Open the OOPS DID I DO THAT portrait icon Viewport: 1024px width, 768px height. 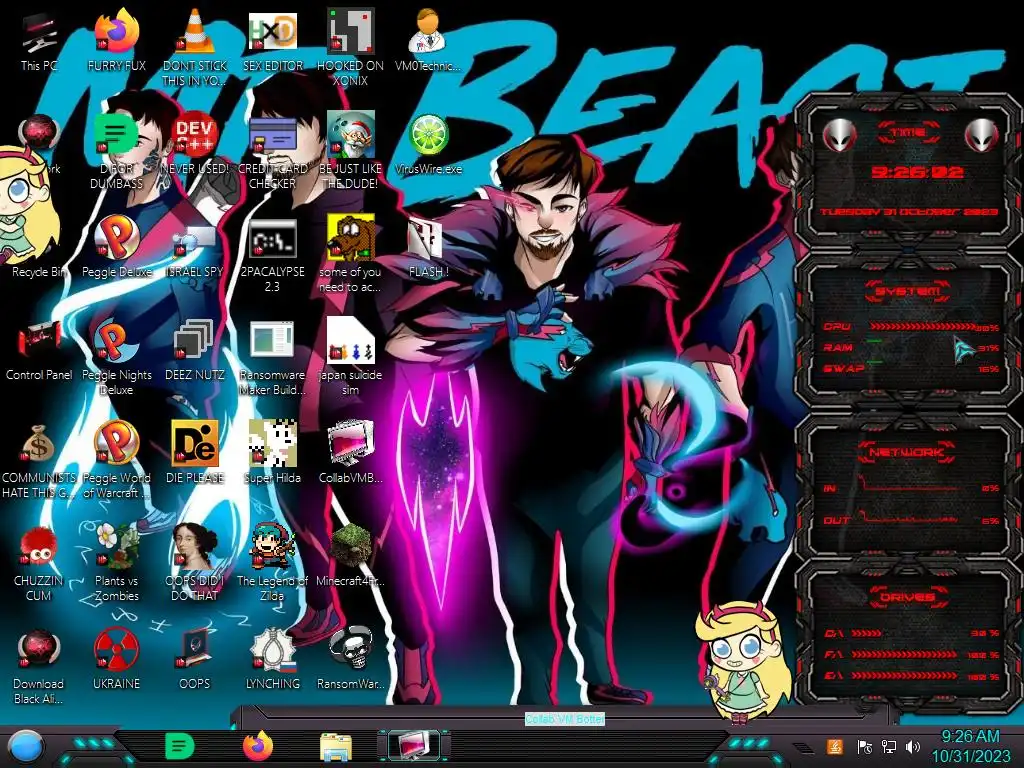point(195,563)
